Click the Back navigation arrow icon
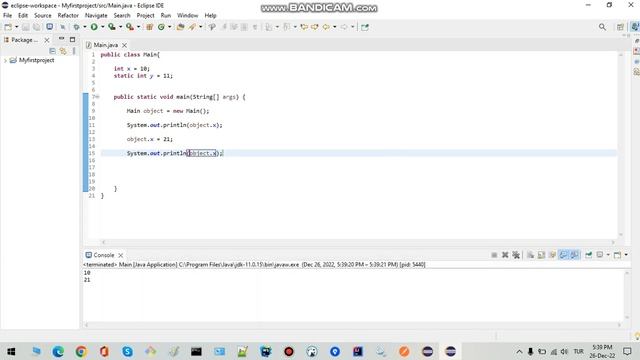Image resolution: width=640 pixels, height=360 pixels. 326,27
